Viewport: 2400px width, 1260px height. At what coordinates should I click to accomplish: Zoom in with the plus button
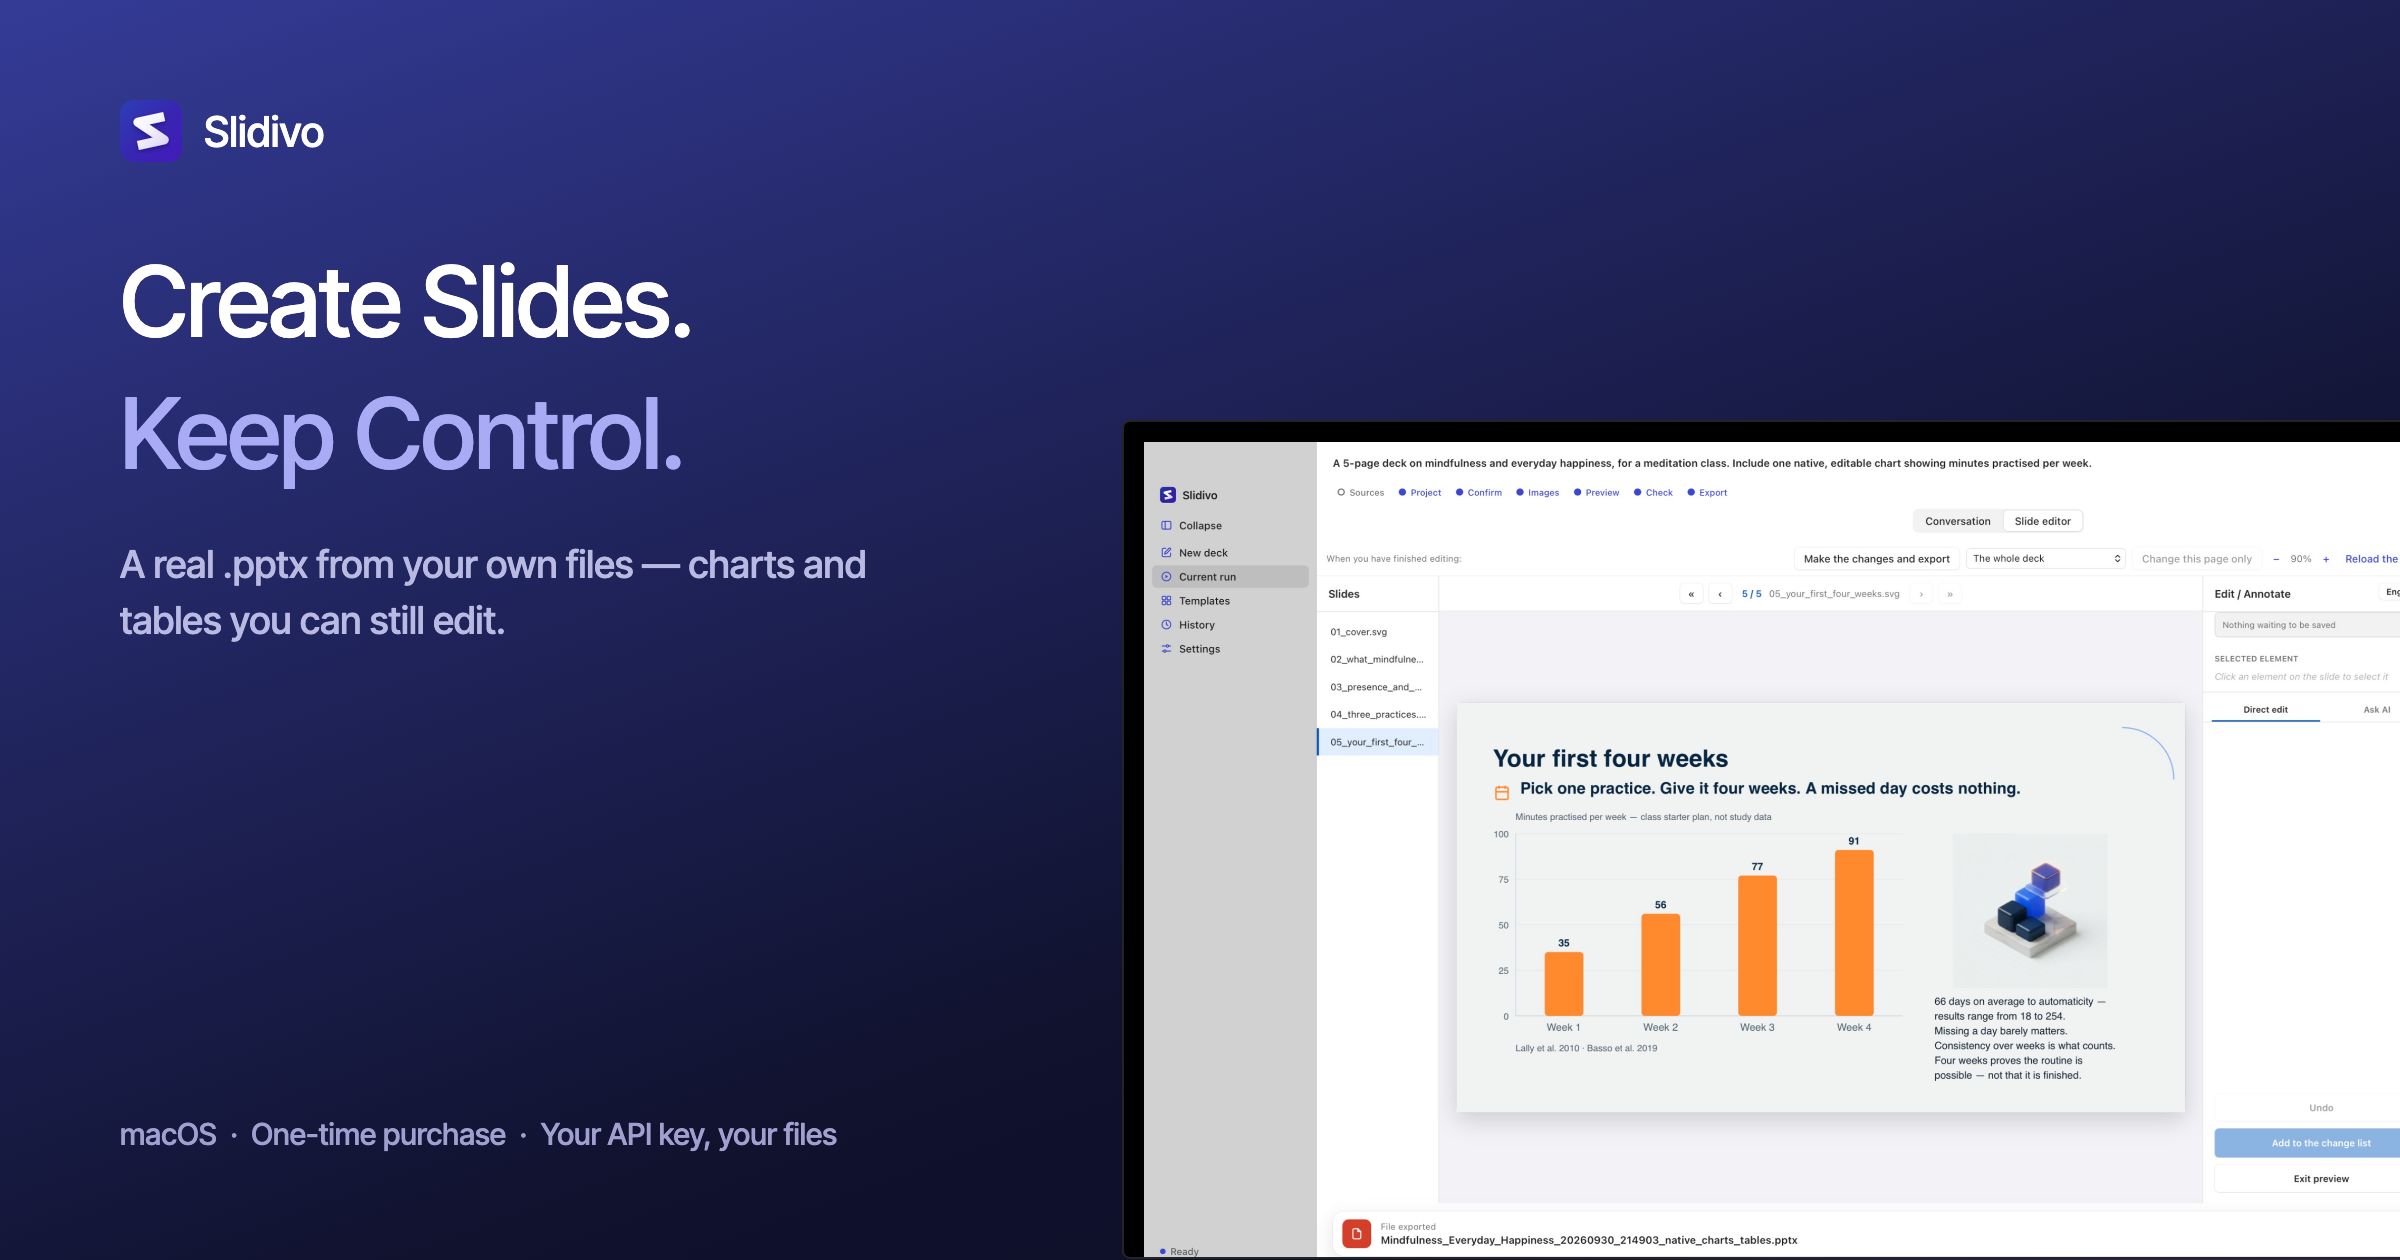[x=2326, y=559]
